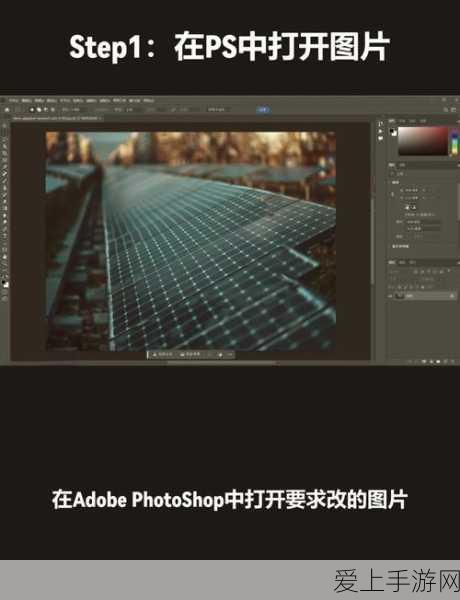The image size is (460, 600).
Task: Click the Home icon in options bar
Action: [7, 110]
